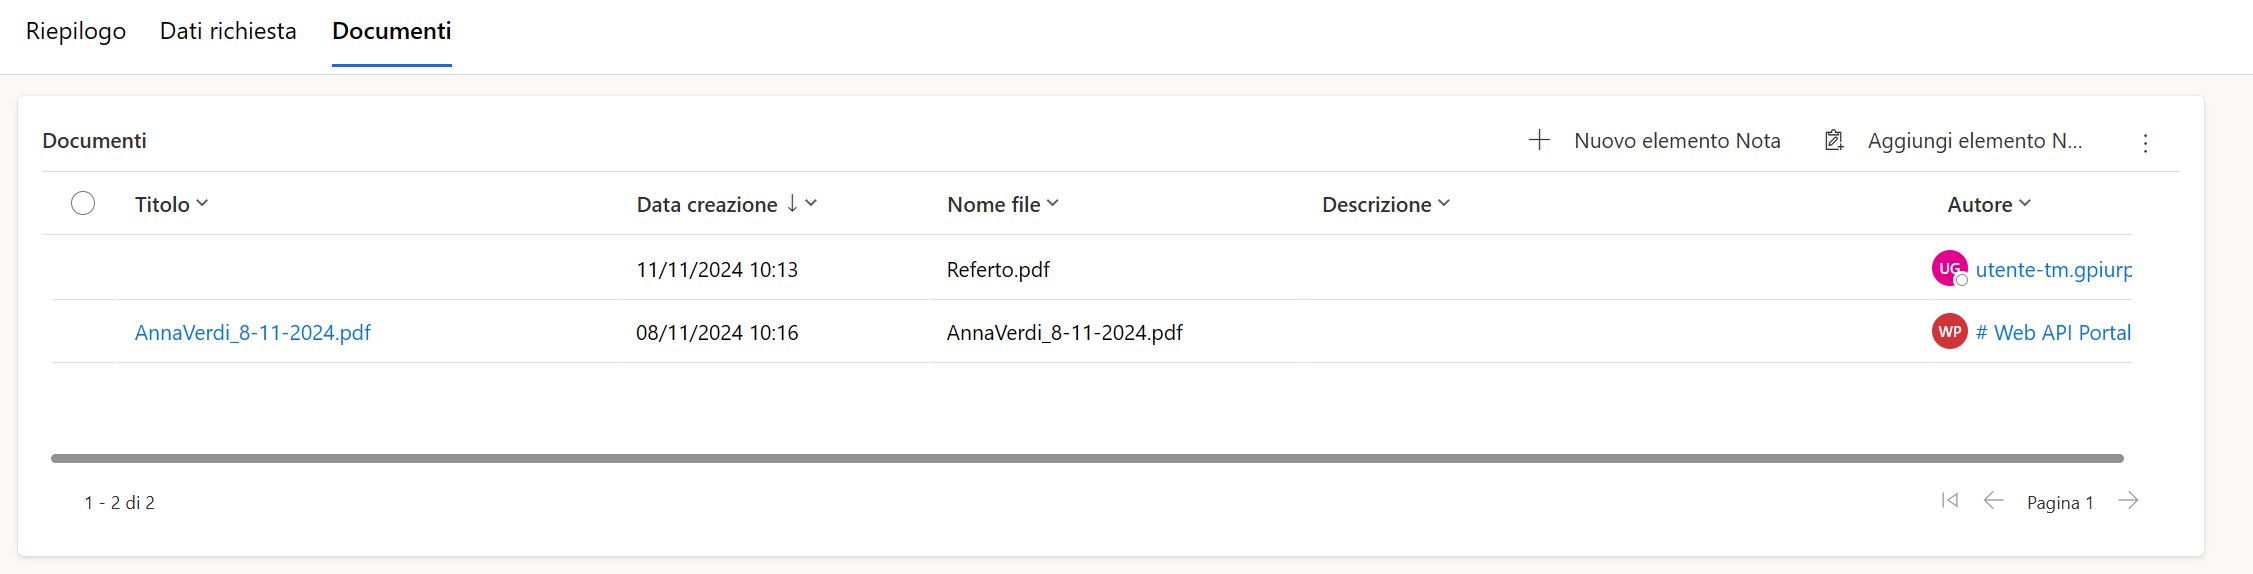
Task: Toggle the select-all rows circle checkbox
Action: tap(83, 203)
